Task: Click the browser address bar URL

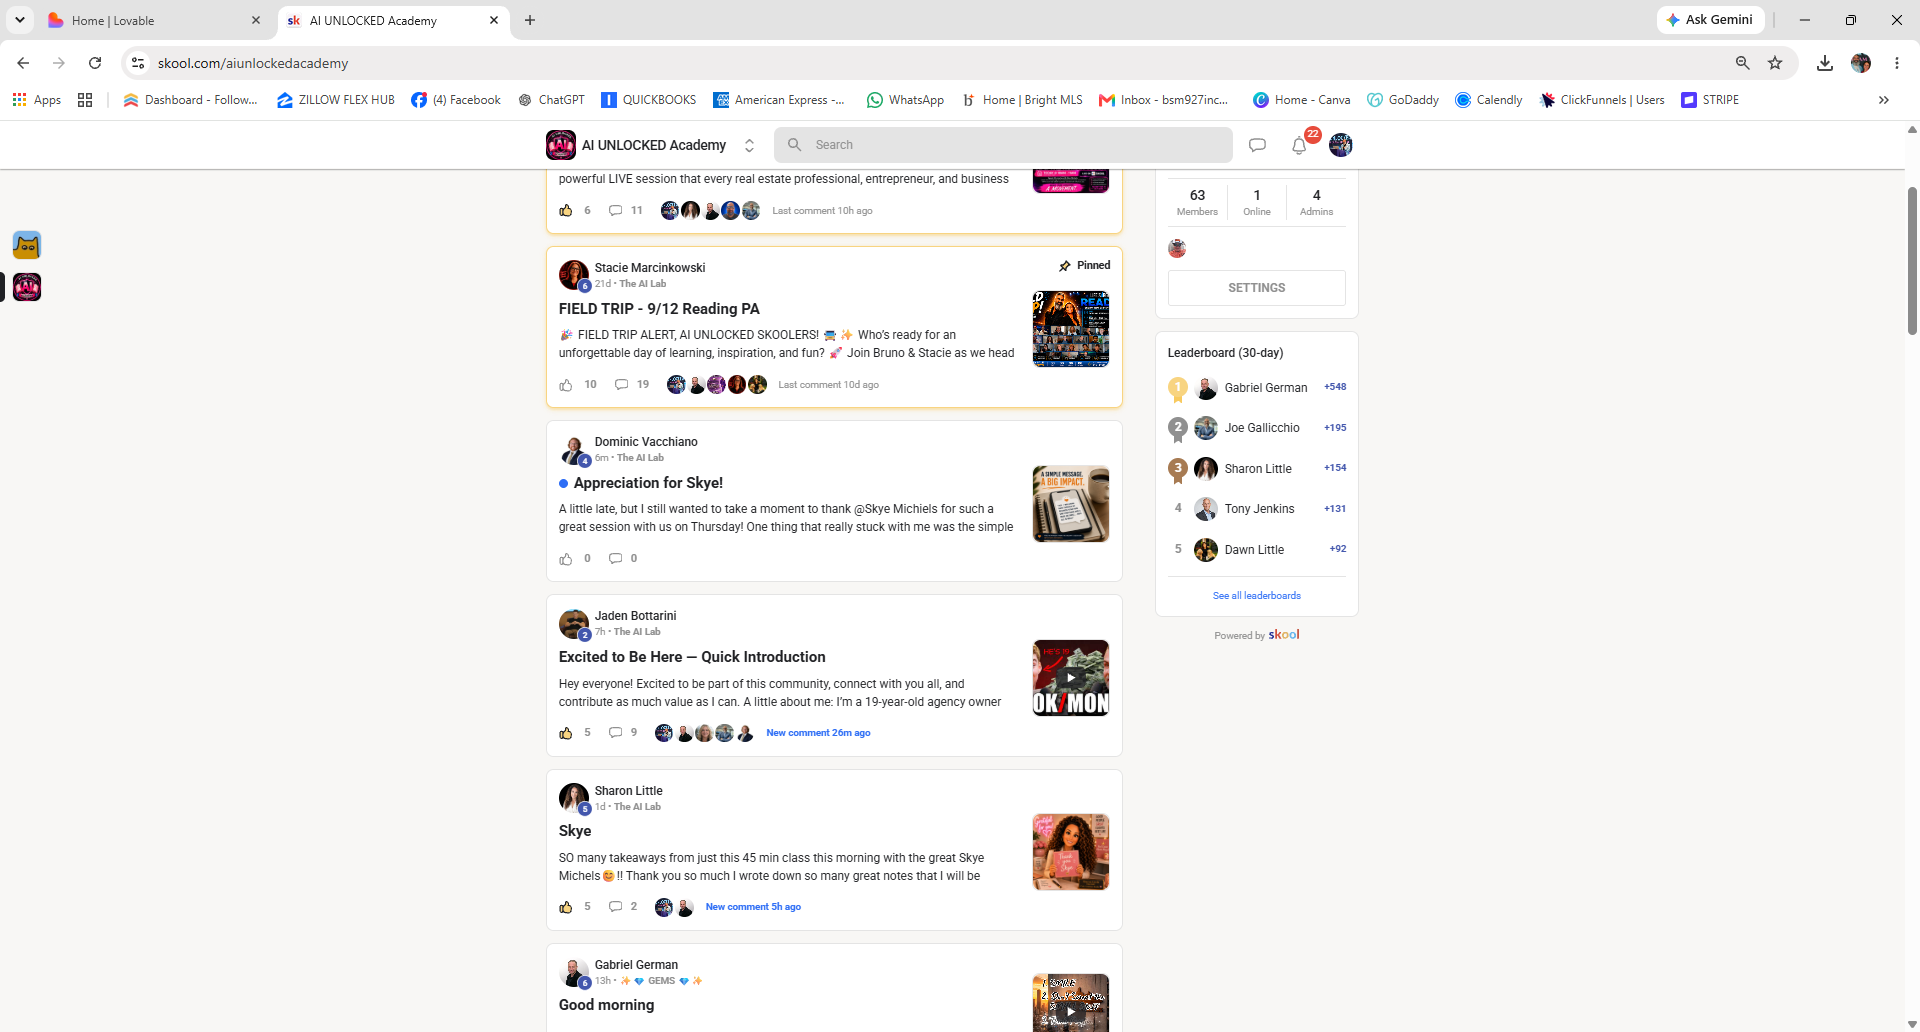Action: tap(253, 63)
